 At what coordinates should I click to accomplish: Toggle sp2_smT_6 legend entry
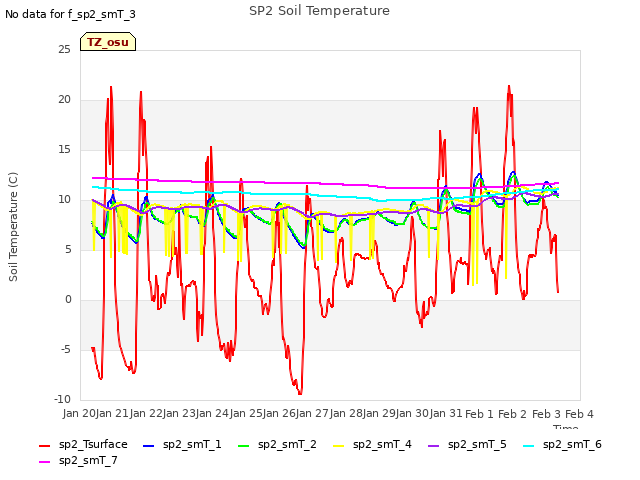click(562, 444)
